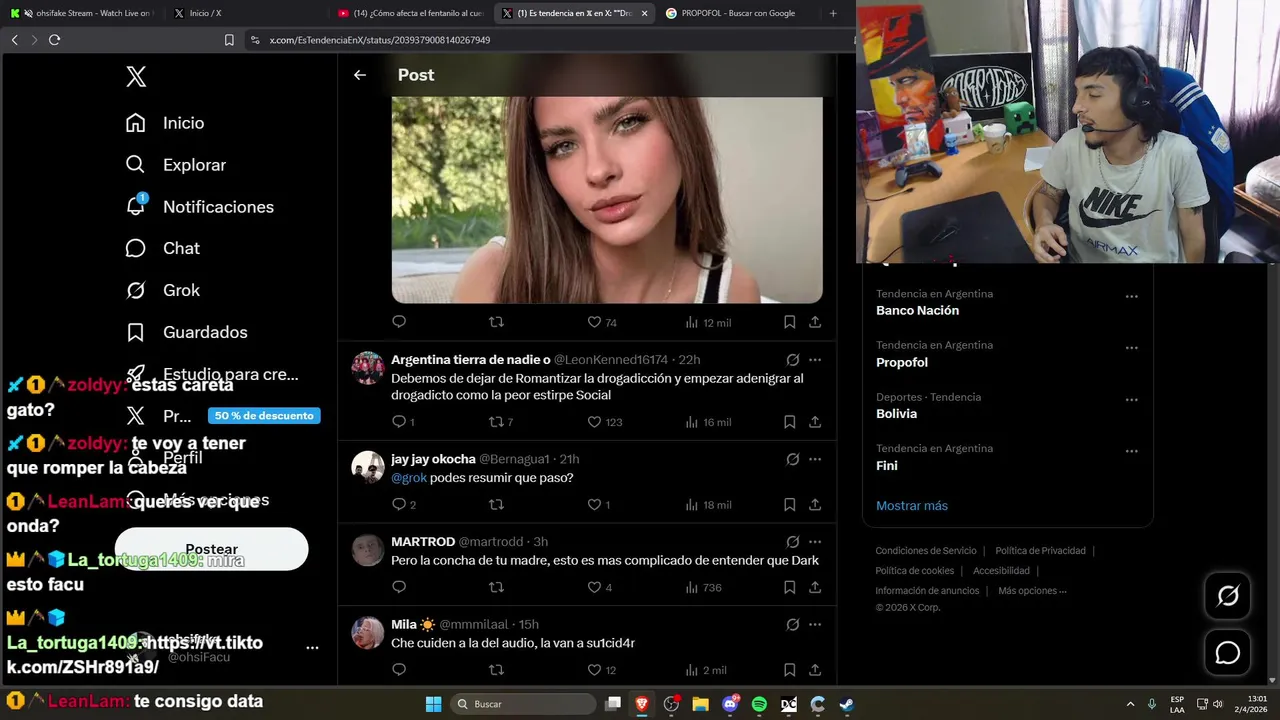Screen dimensions: 1280x720
Task: Share MARTROD's comment
Action: [815, 587]
